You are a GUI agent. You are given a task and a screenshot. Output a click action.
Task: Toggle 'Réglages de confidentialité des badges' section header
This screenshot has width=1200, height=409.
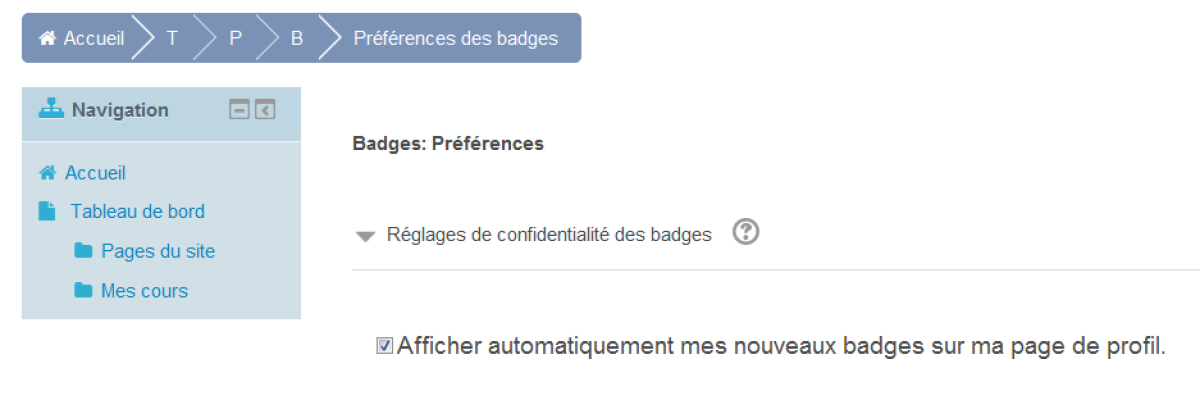[549, 235]
